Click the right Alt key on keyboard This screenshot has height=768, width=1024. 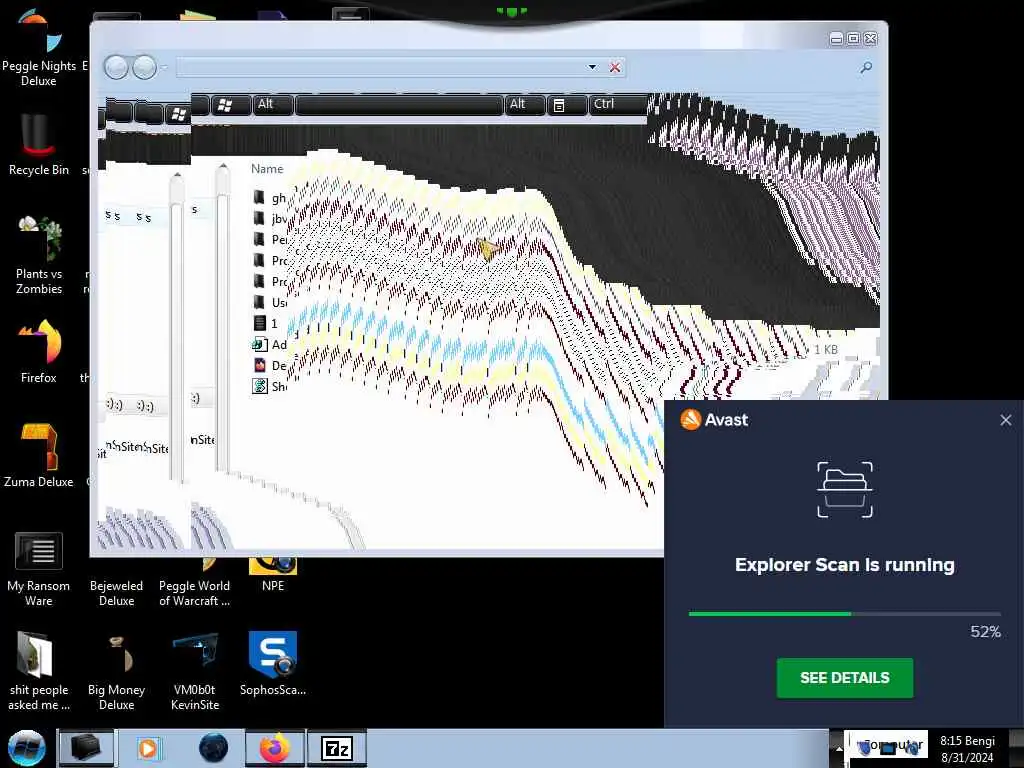click(x=524, y=104)
